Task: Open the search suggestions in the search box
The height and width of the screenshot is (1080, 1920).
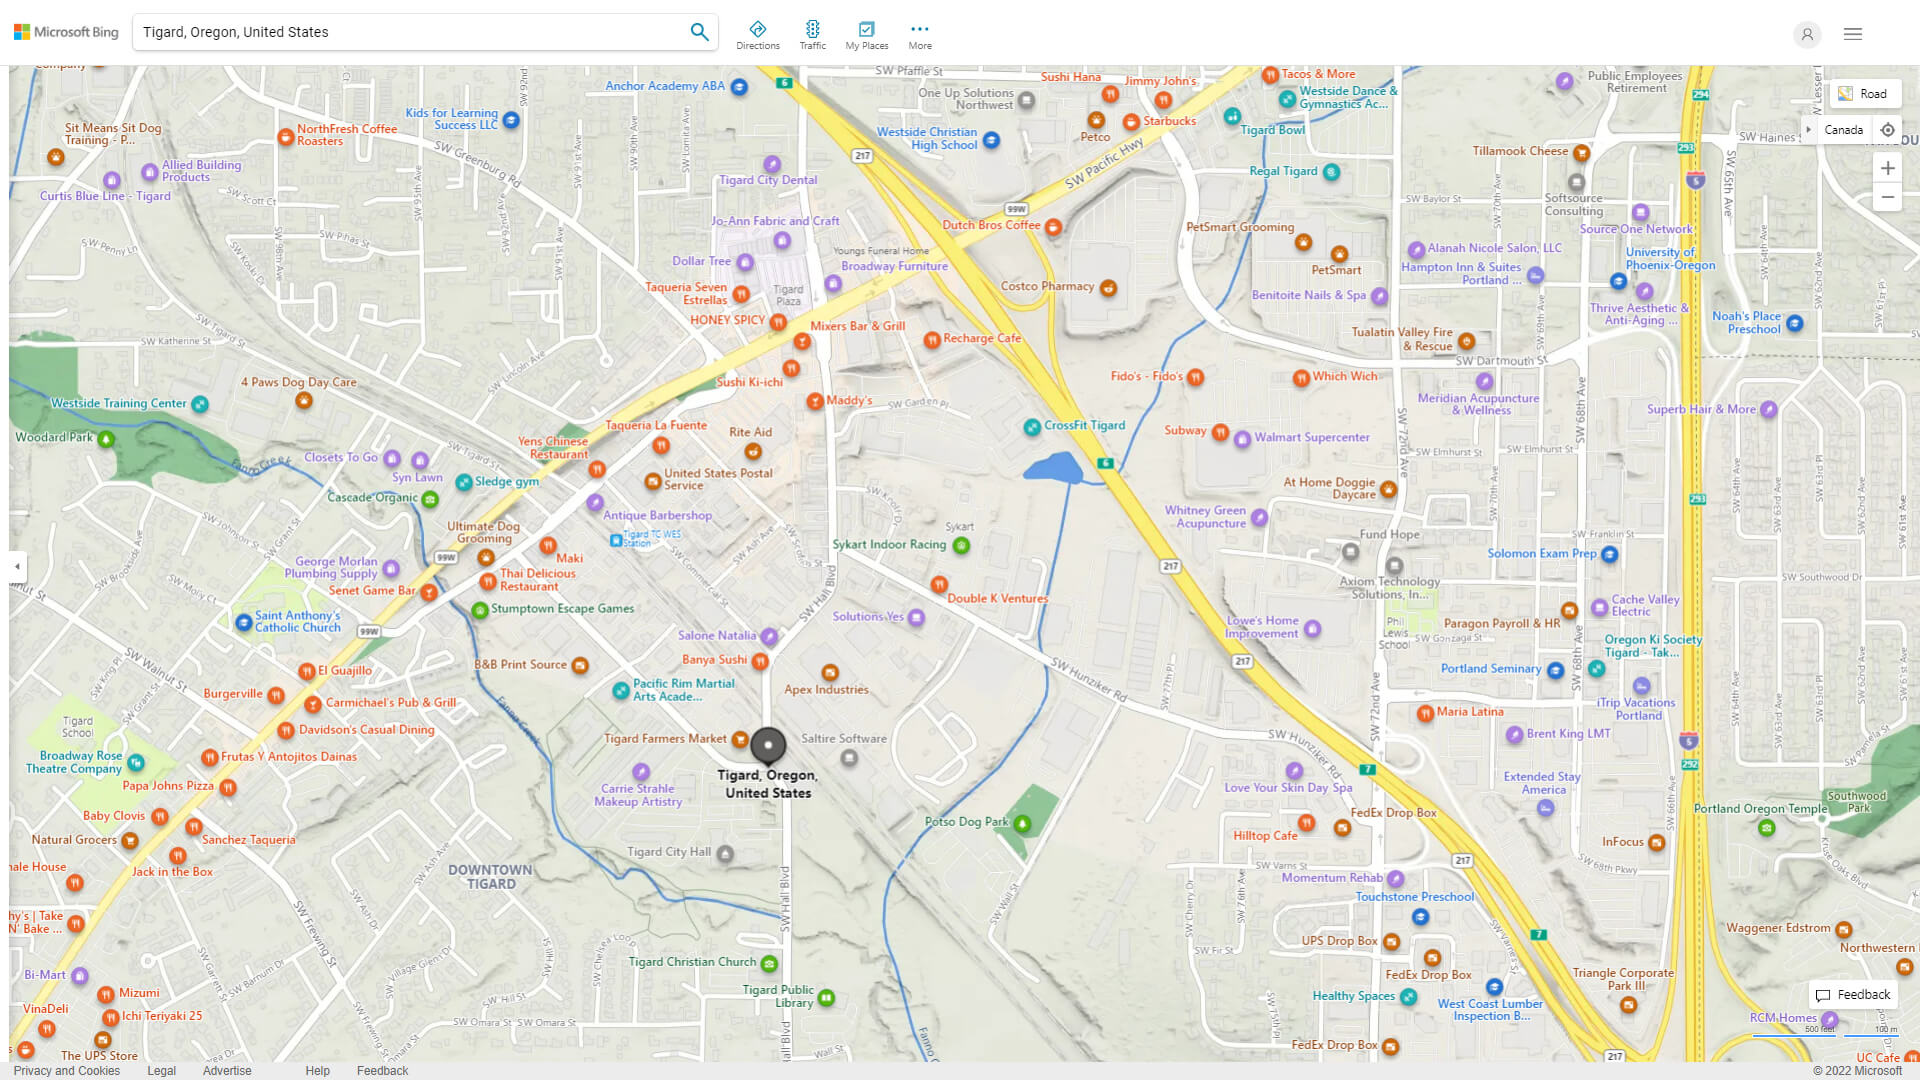Action: [420, 31]
